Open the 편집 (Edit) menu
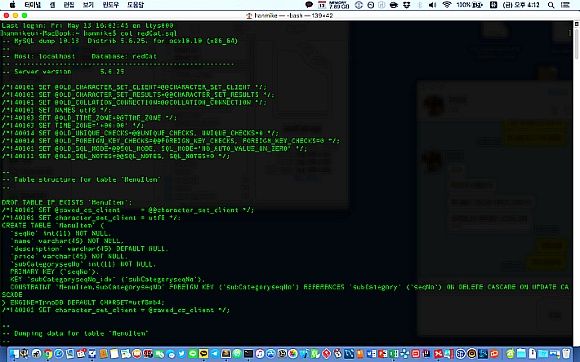 coord(69,5)
